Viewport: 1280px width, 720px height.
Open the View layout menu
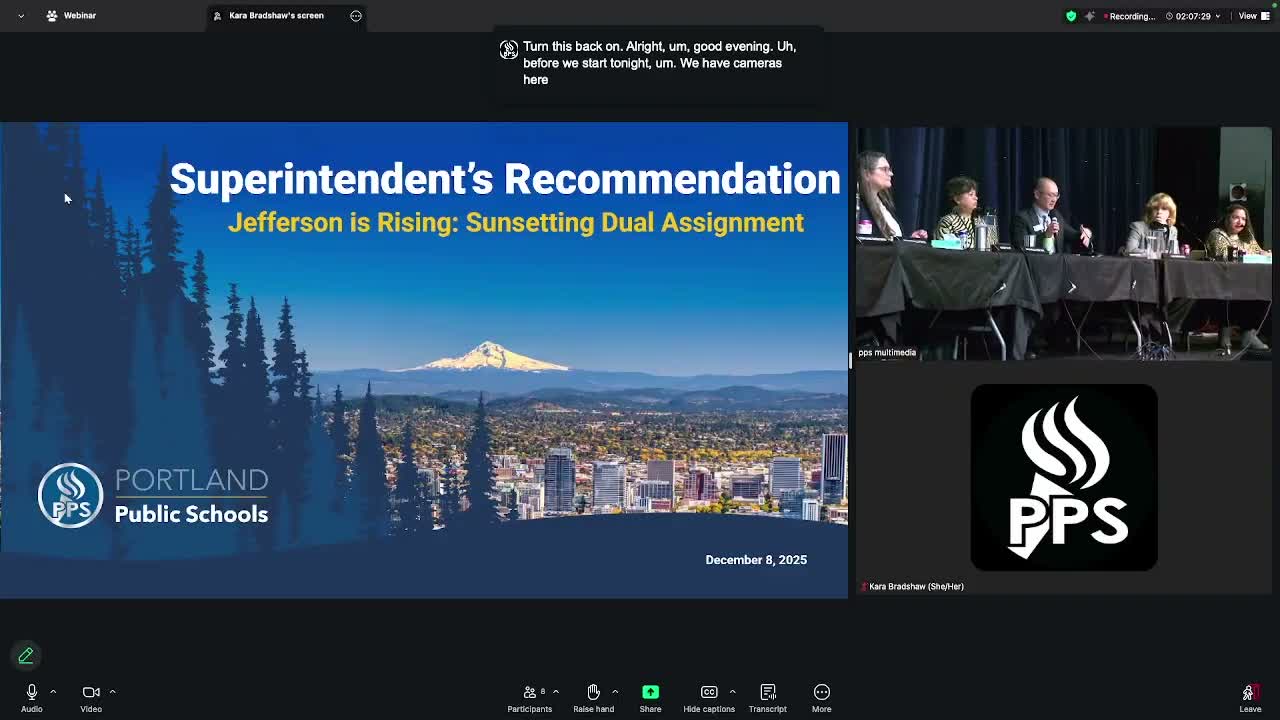[x=1249, y=16]
